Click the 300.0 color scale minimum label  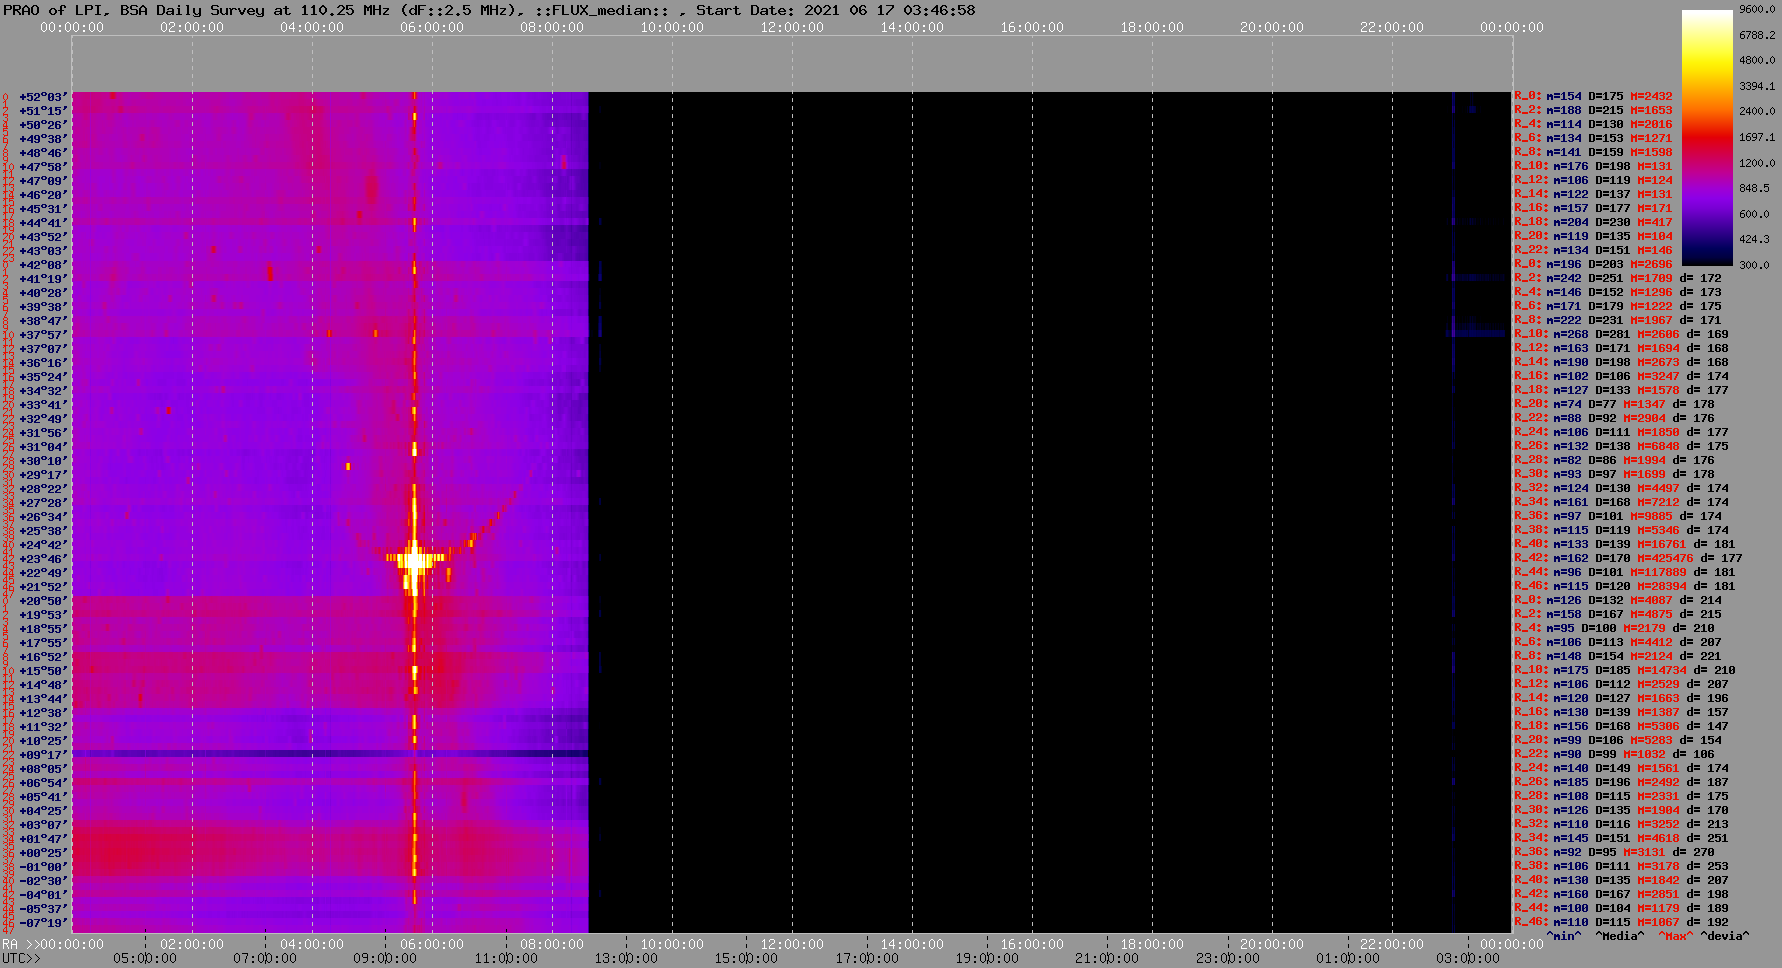pyautogui.click(x=1754, y=265)
